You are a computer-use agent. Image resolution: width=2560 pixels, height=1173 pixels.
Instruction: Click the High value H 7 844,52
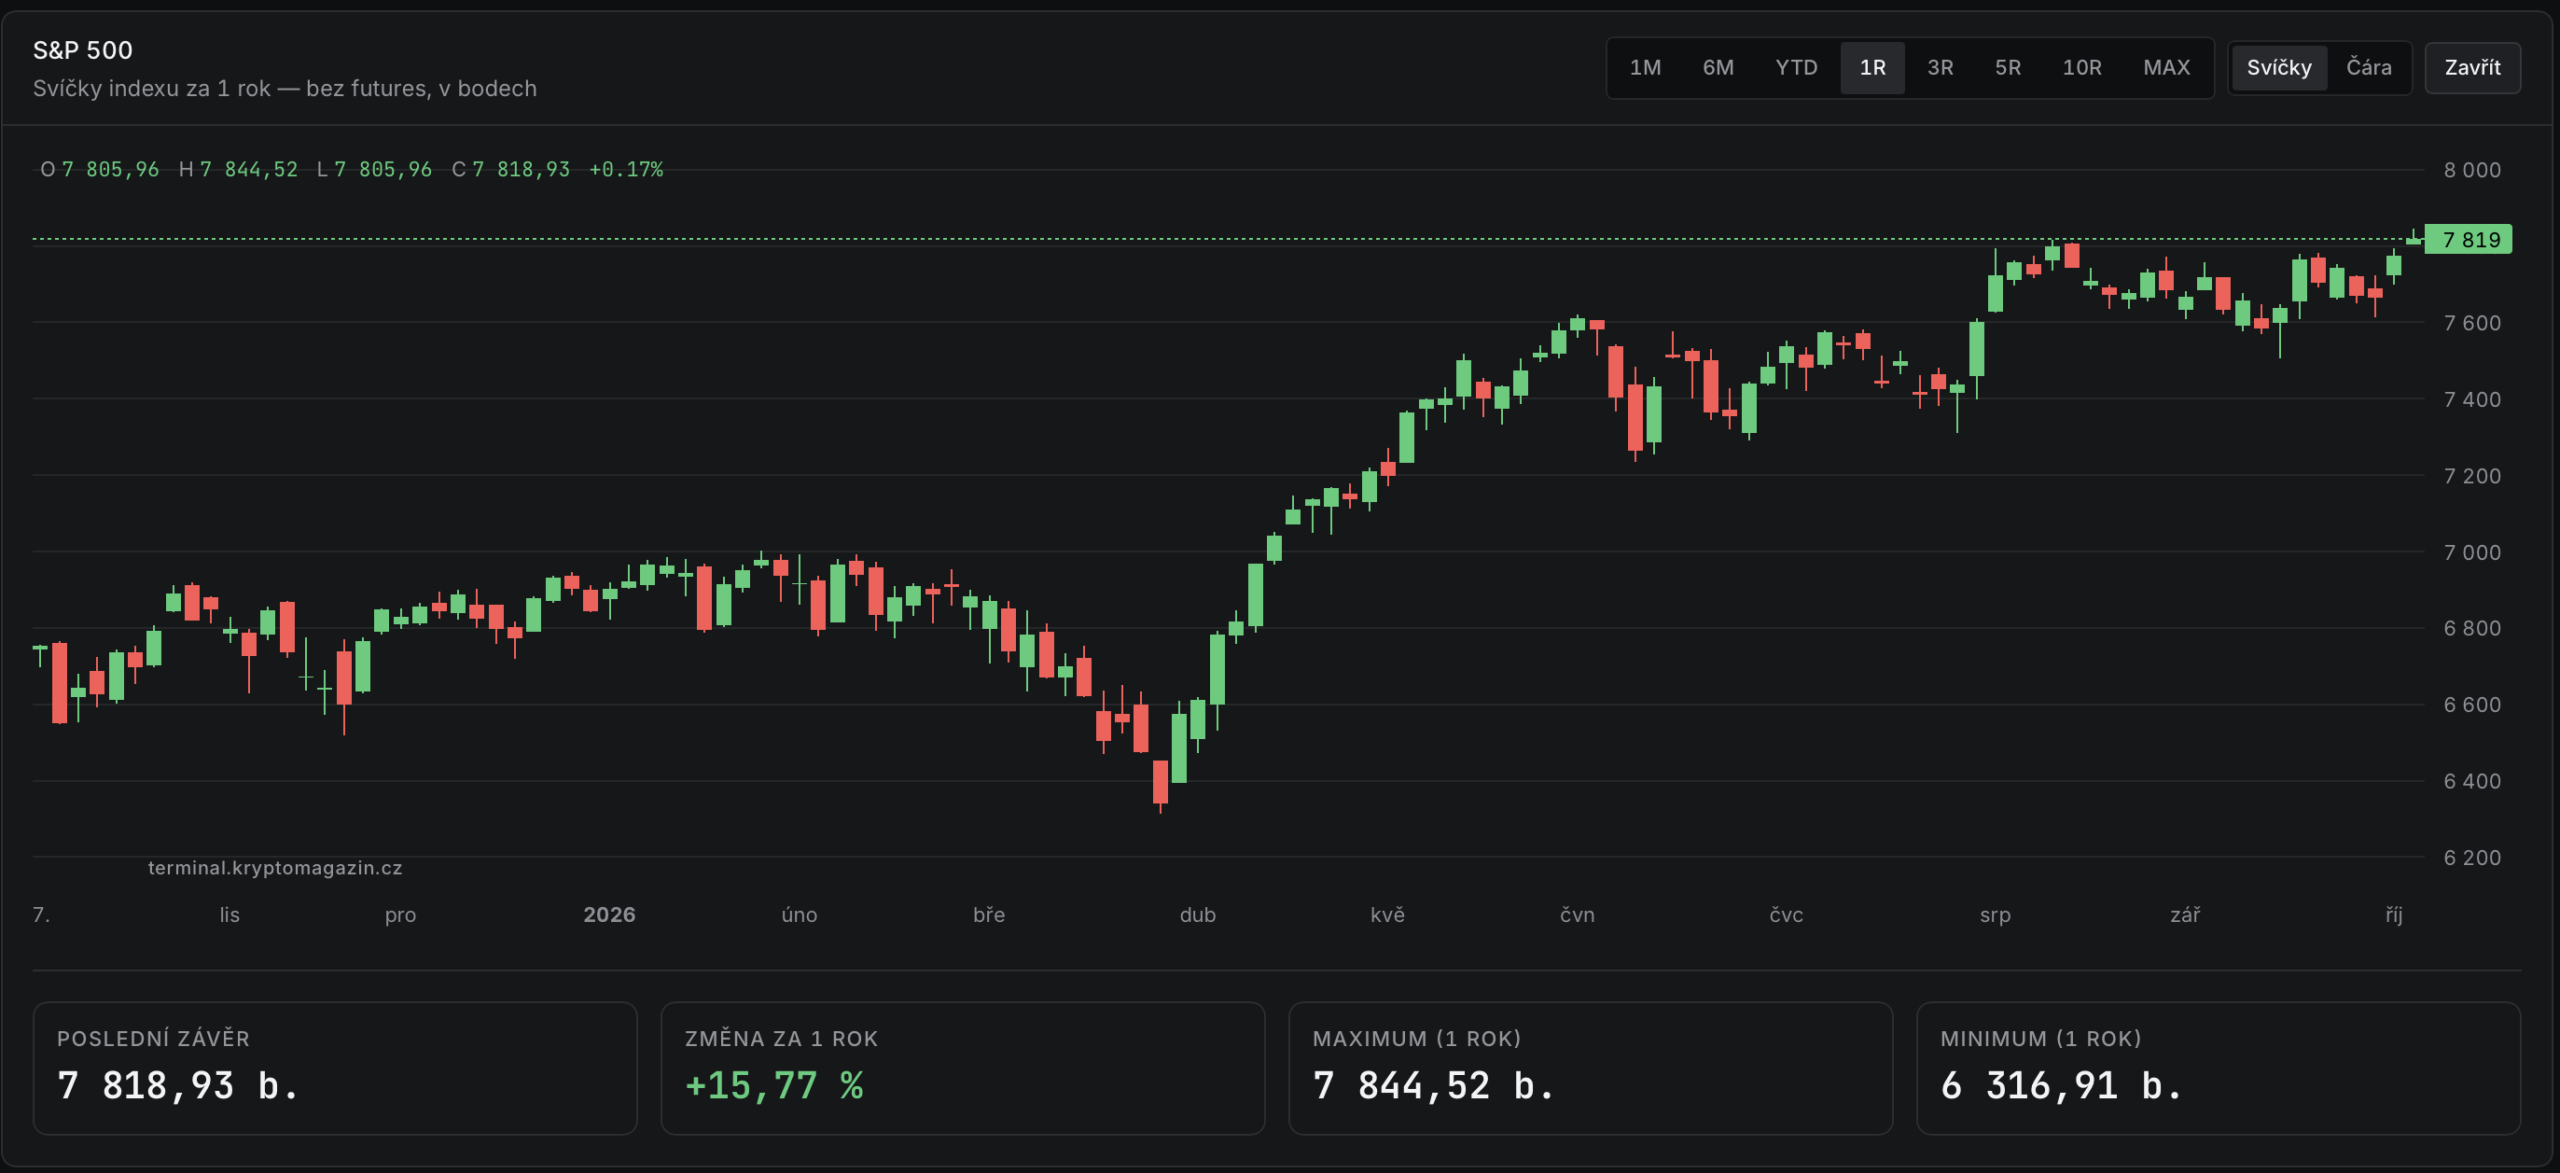[238, 169]
